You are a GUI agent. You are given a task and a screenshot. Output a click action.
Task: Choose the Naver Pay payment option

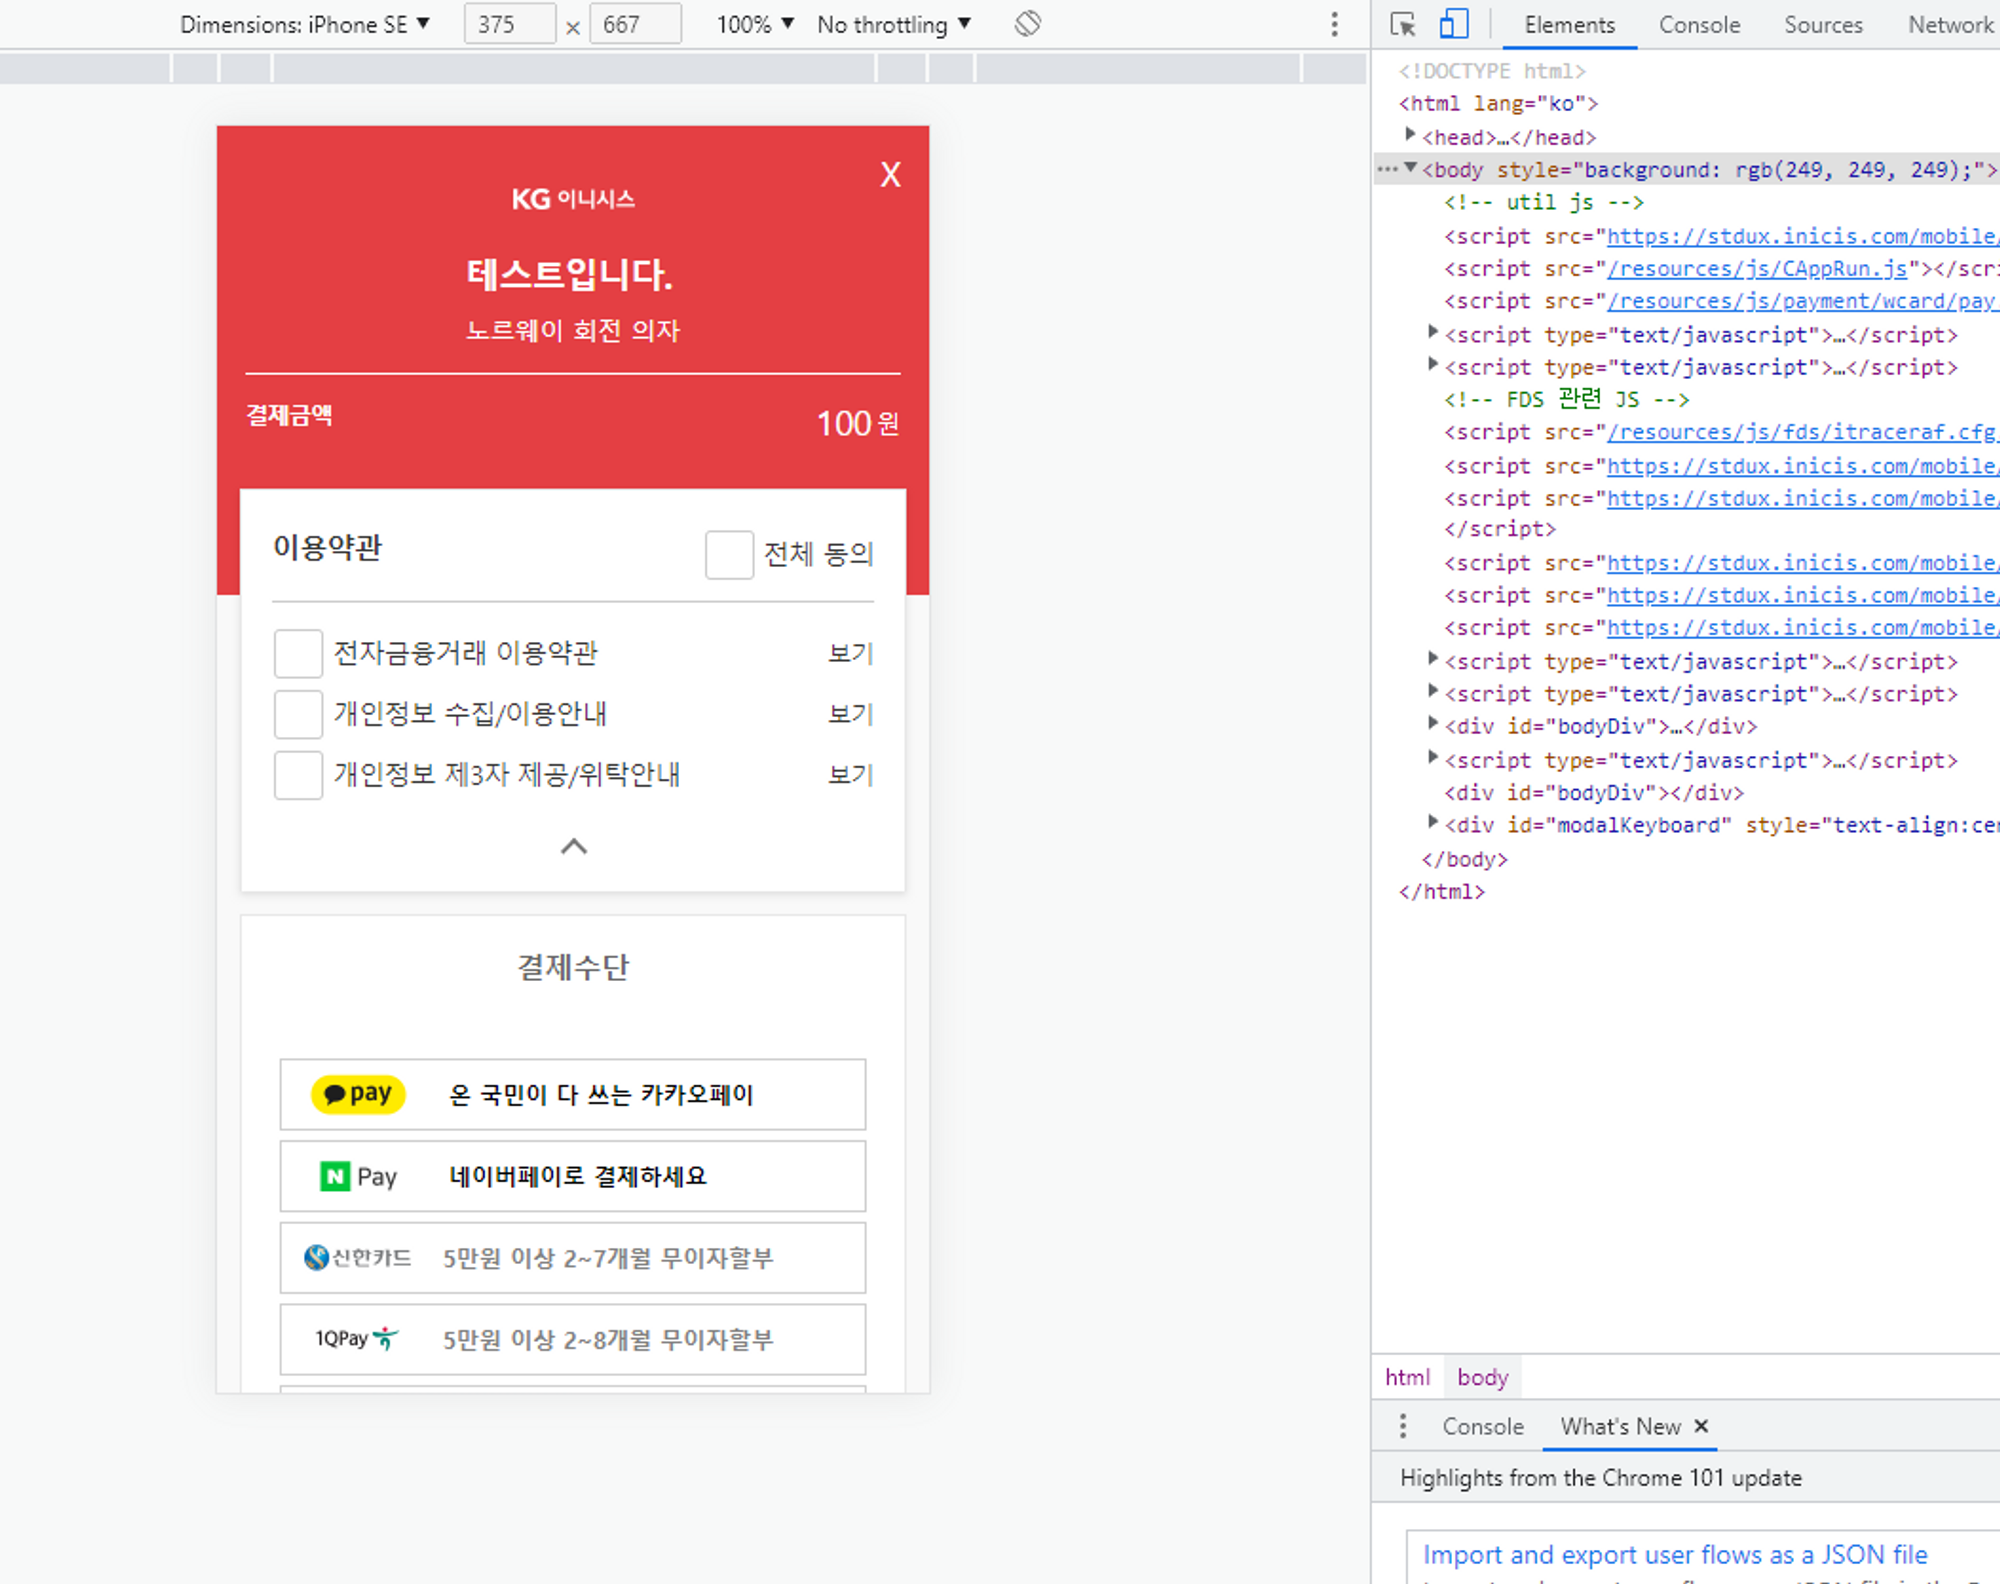pyautogui.click(x=572, y=1176)
